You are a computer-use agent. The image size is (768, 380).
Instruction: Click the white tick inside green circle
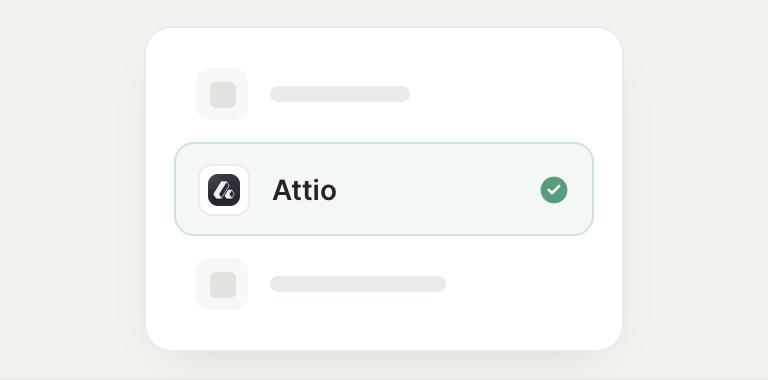(x=554, y=190)
